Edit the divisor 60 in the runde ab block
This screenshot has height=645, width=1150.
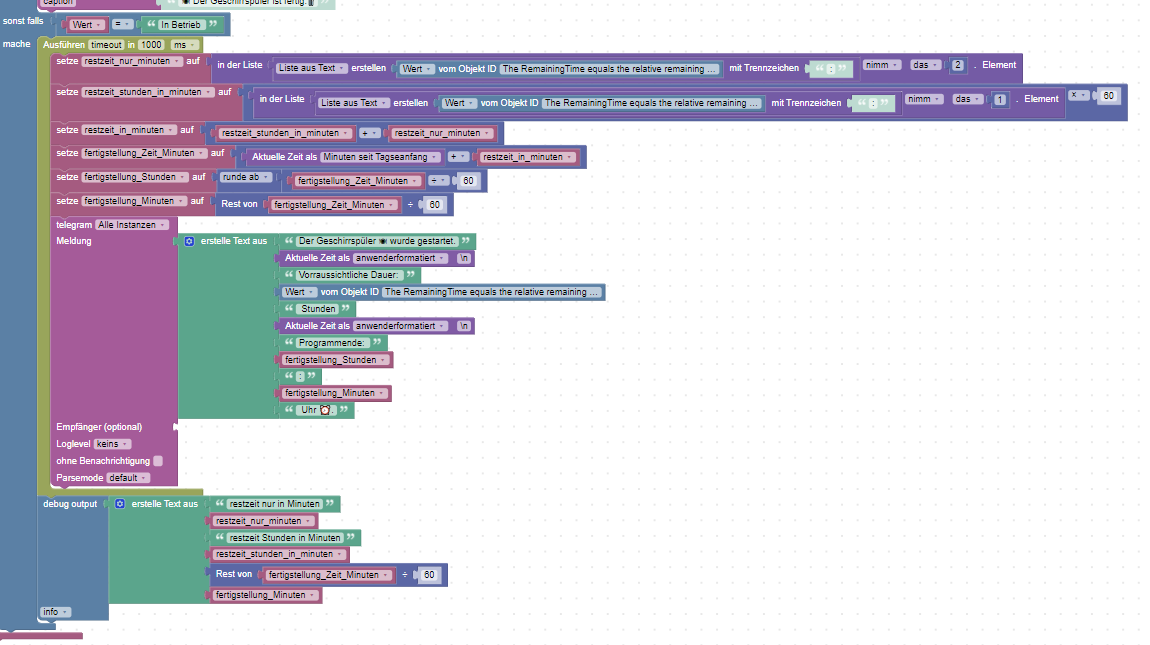click(468, 181)
